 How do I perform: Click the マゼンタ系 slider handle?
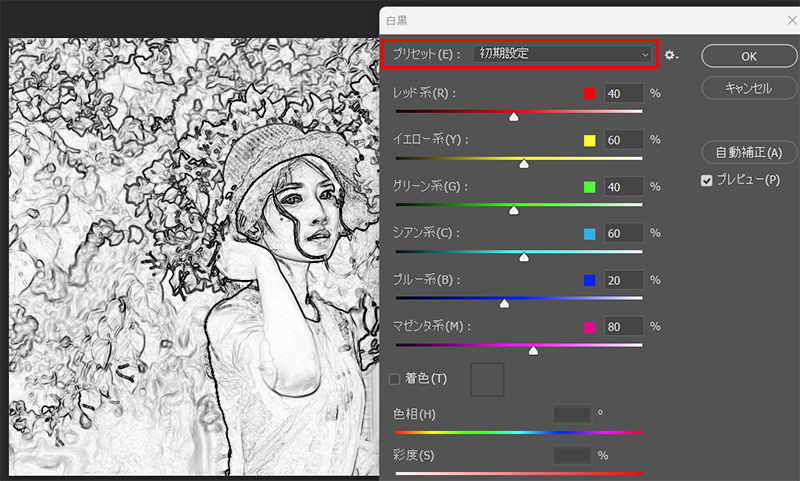point(533,351)
